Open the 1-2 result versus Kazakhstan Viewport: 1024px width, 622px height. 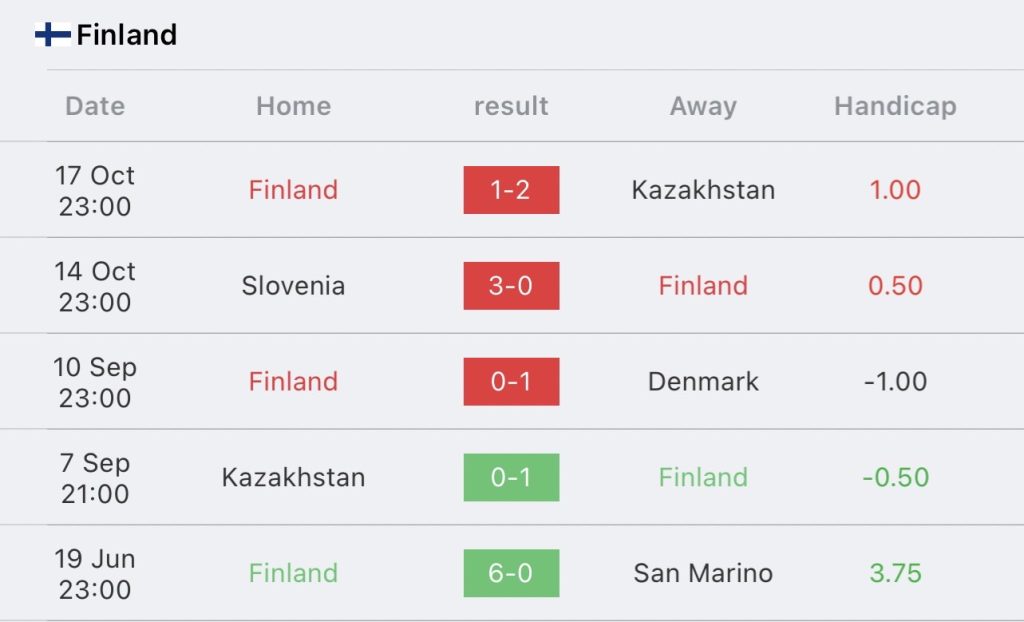511,190
